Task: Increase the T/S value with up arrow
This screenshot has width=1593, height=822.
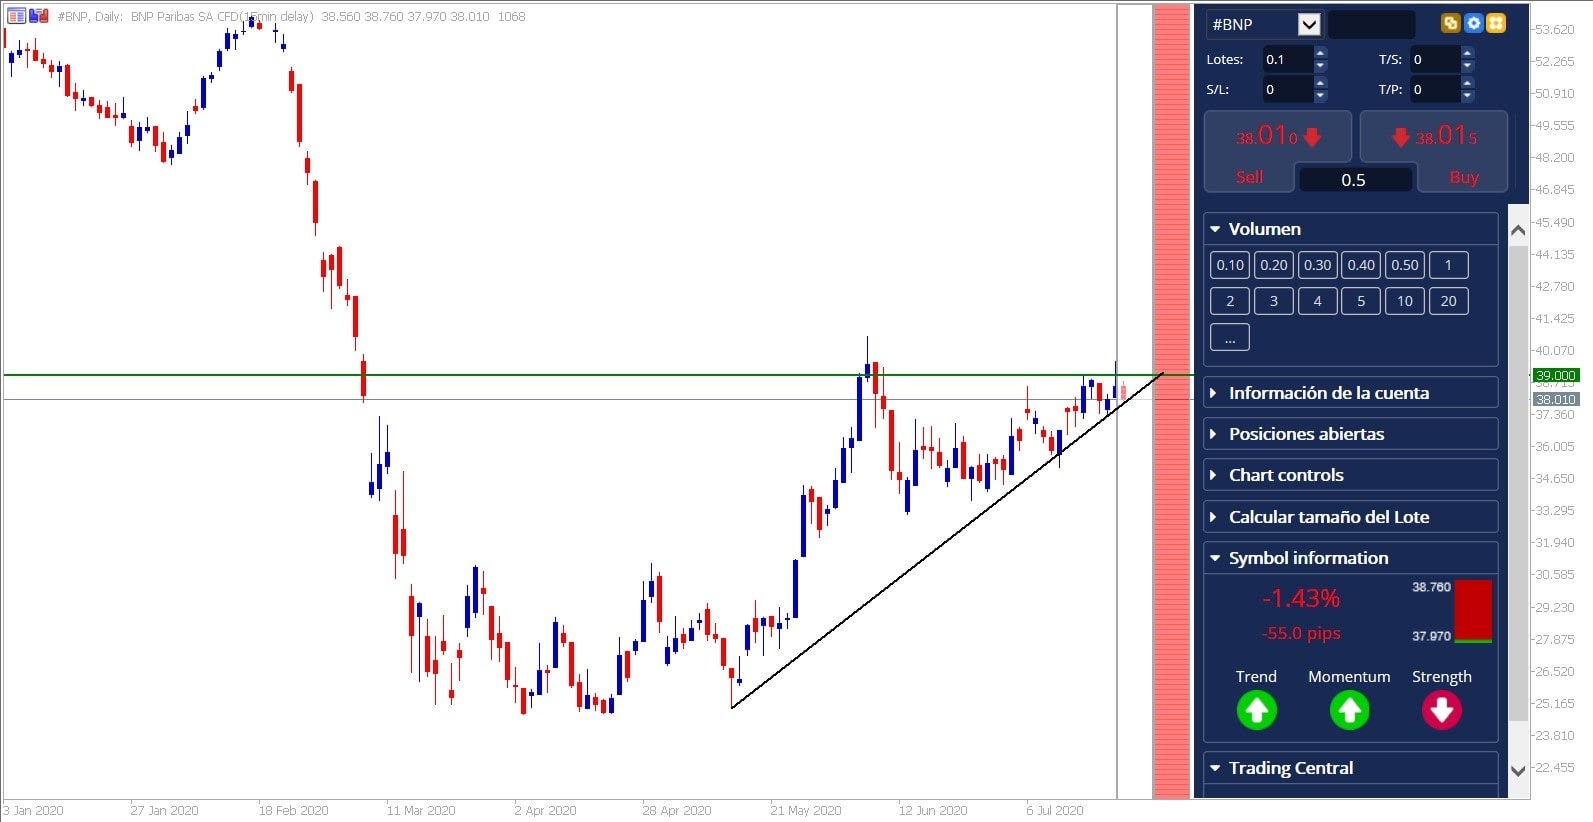Action: (x=1467, y=53)
